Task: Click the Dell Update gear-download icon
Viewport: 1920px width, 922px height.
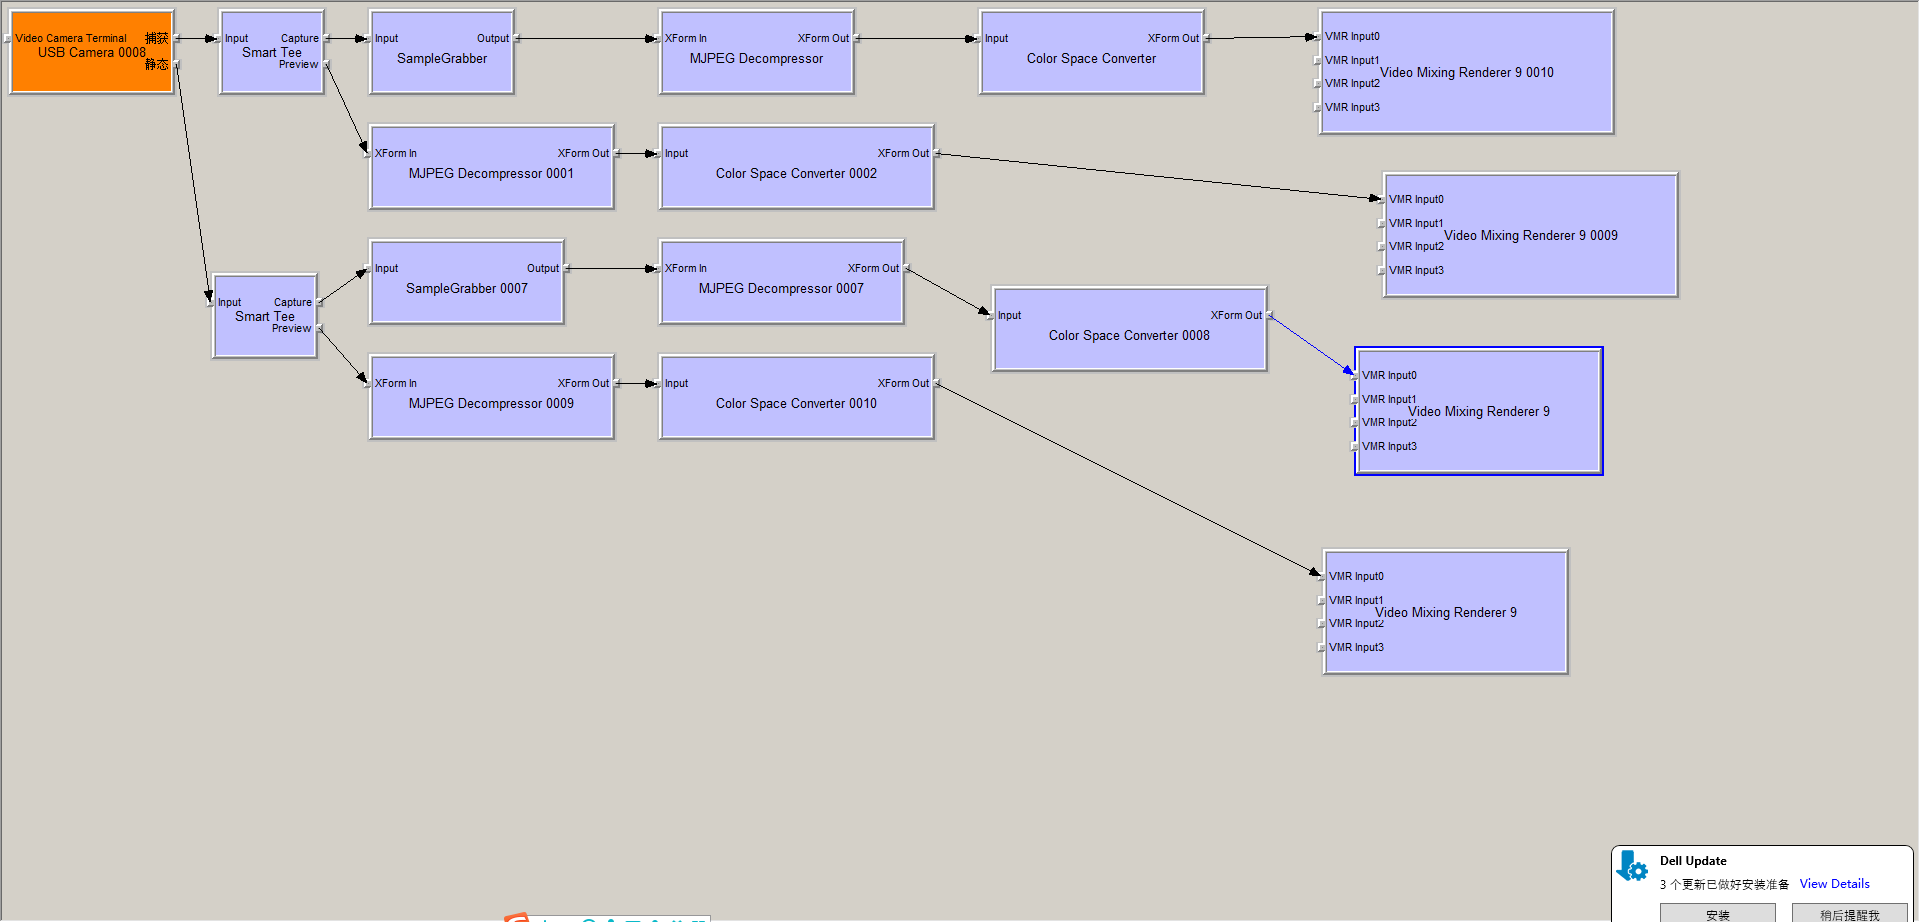Action: click(1632, 868)
